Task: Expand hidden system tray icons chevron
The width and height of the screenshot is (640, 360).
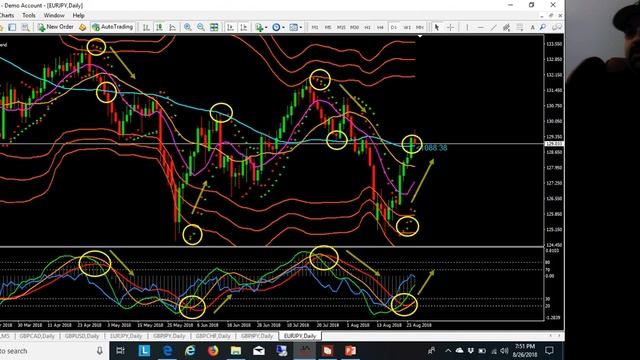Action: [x=448, y=351]
